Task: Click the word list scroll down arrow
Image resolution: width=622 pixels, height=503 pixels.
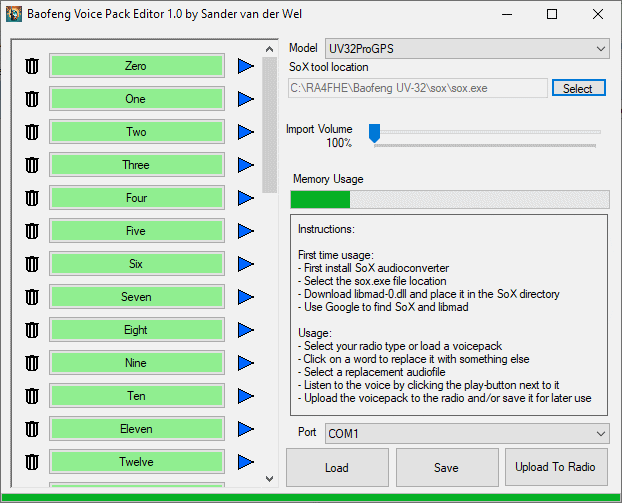Action: (269, 479)
